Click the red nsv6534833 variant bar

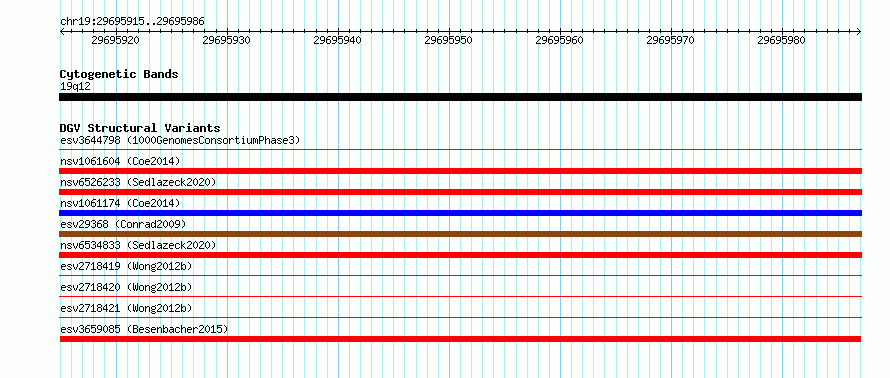[x=460, y=255]
